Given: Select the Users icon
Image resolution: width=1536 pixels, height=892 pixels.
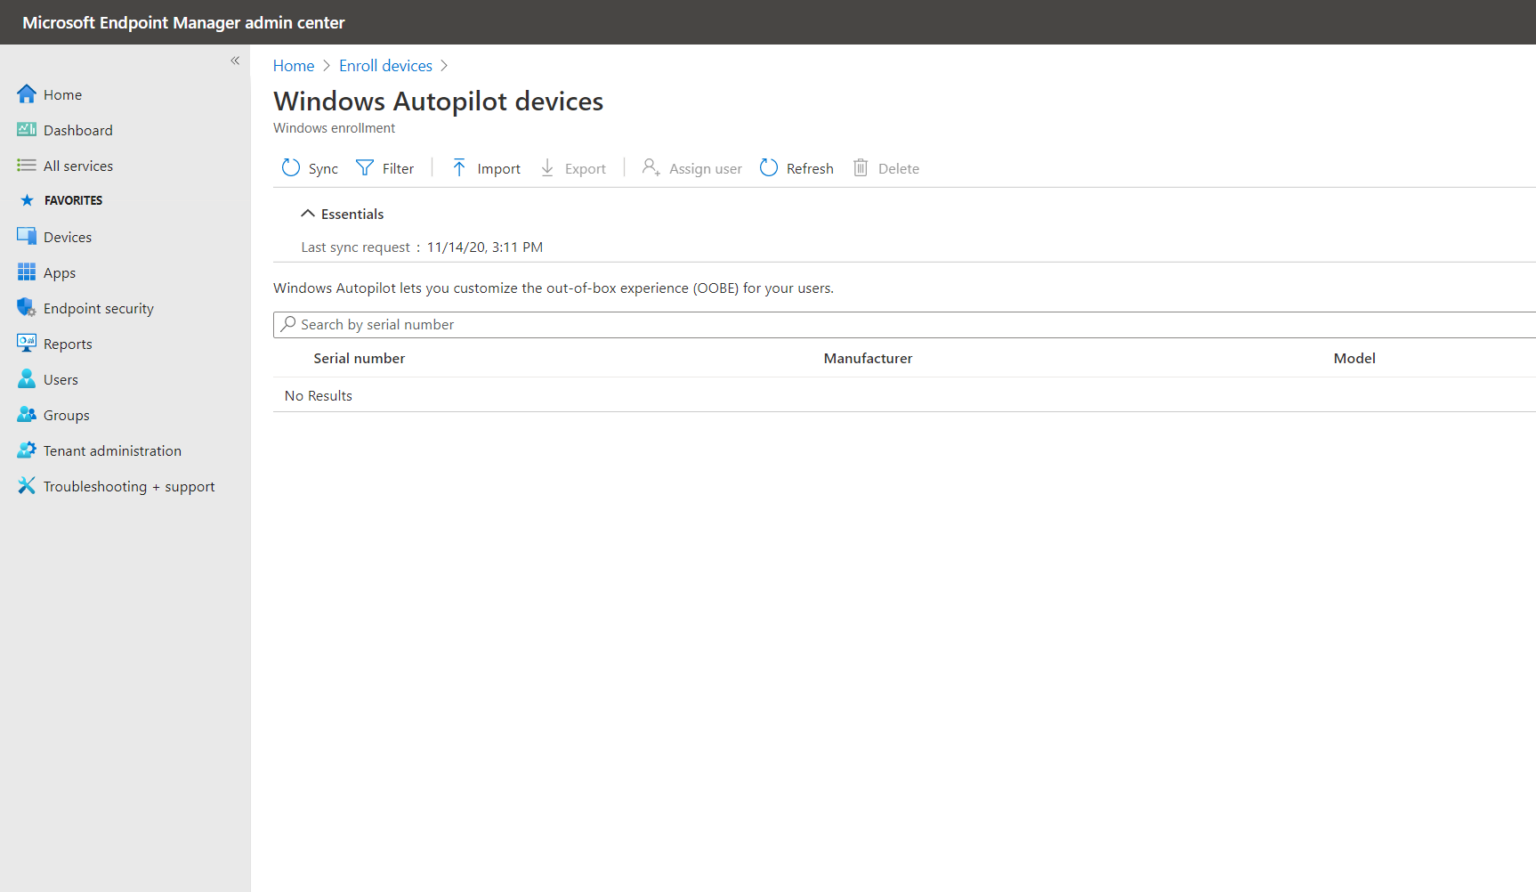Looking at the screenshot, I should click(26, 379).
